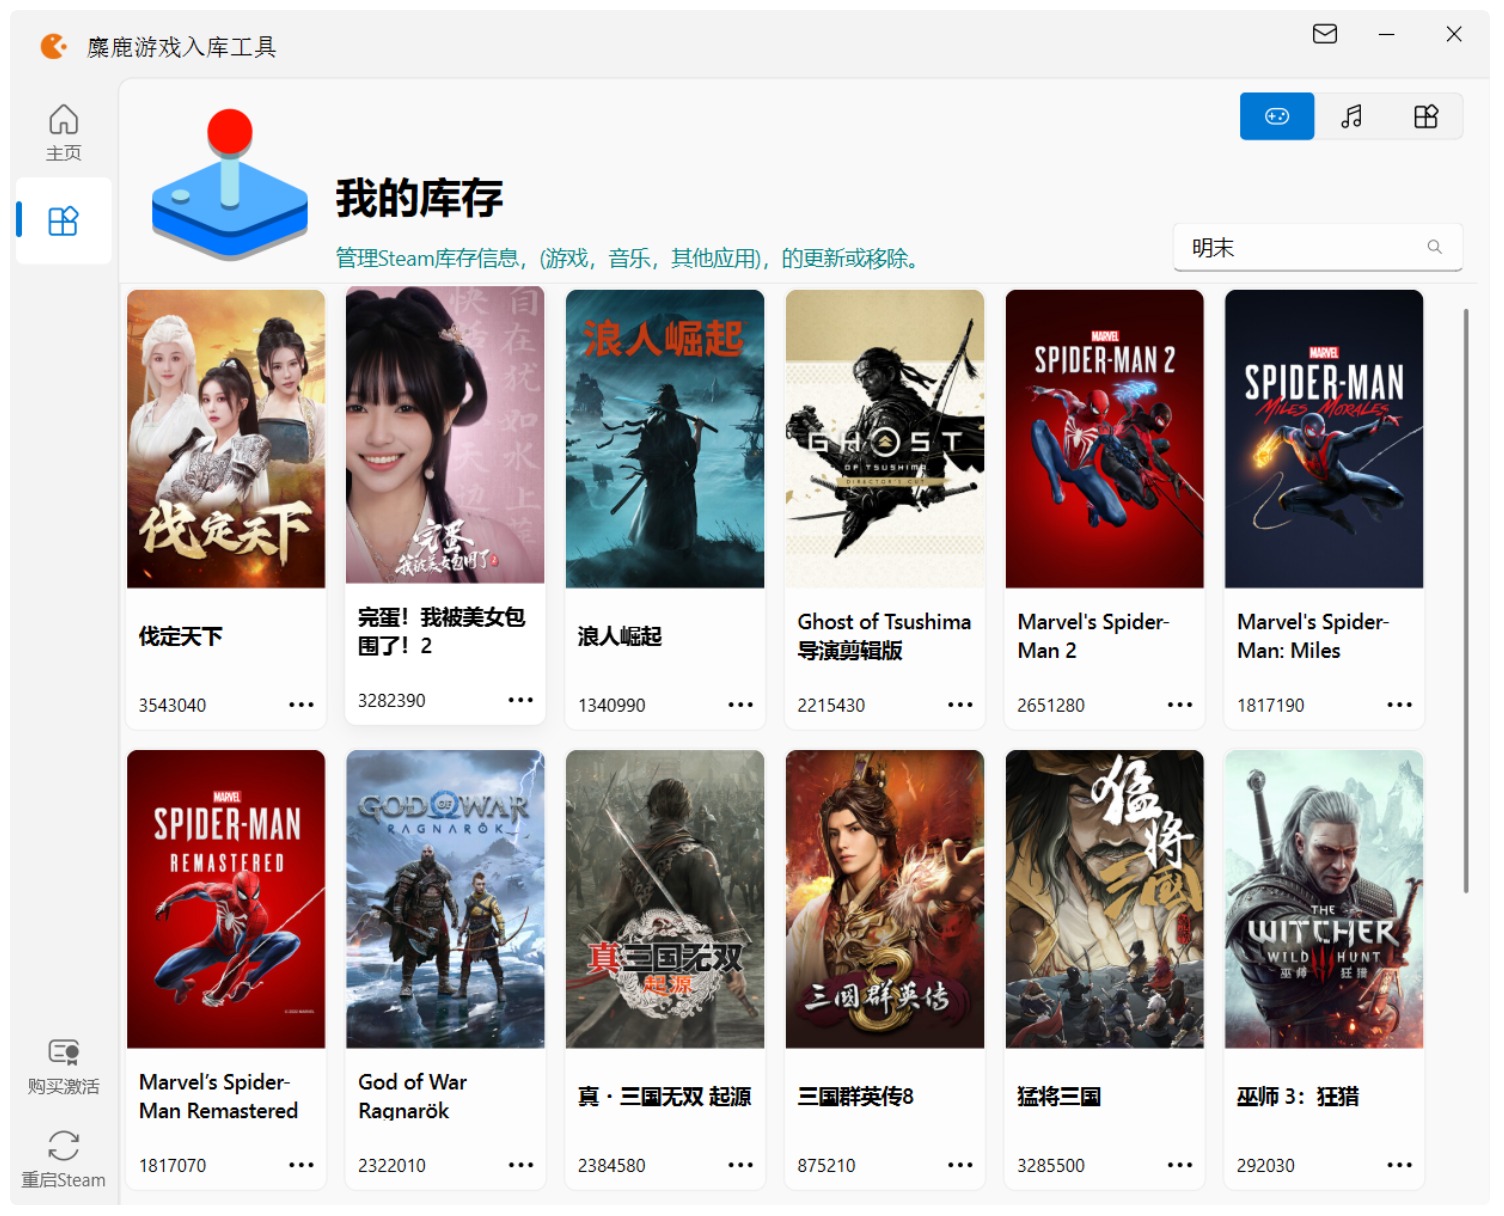Click the app ID 1340990
Screen dimensions: 1504x1216
[612, 705]
